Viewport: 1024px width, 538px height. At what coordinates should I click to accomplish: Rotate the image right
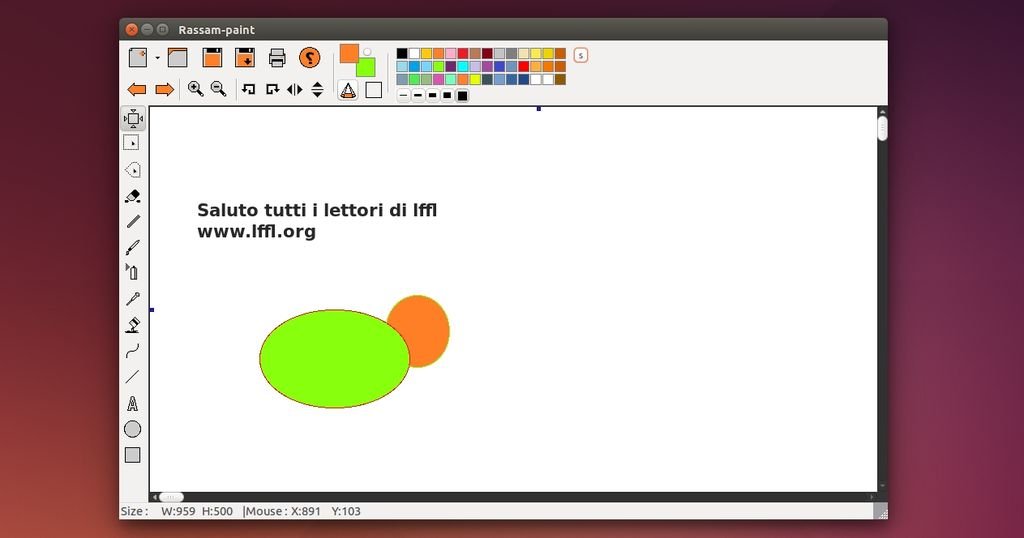click(x=272, y=89)
